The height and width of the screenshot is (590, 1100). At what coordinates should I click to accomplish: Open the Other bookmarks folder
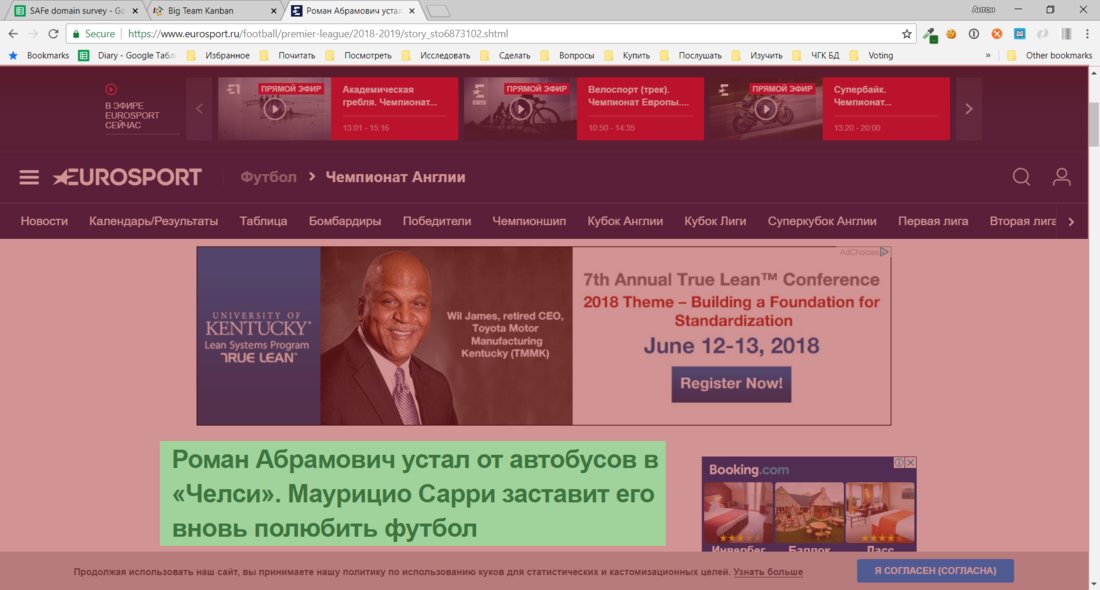point(1049,55)
